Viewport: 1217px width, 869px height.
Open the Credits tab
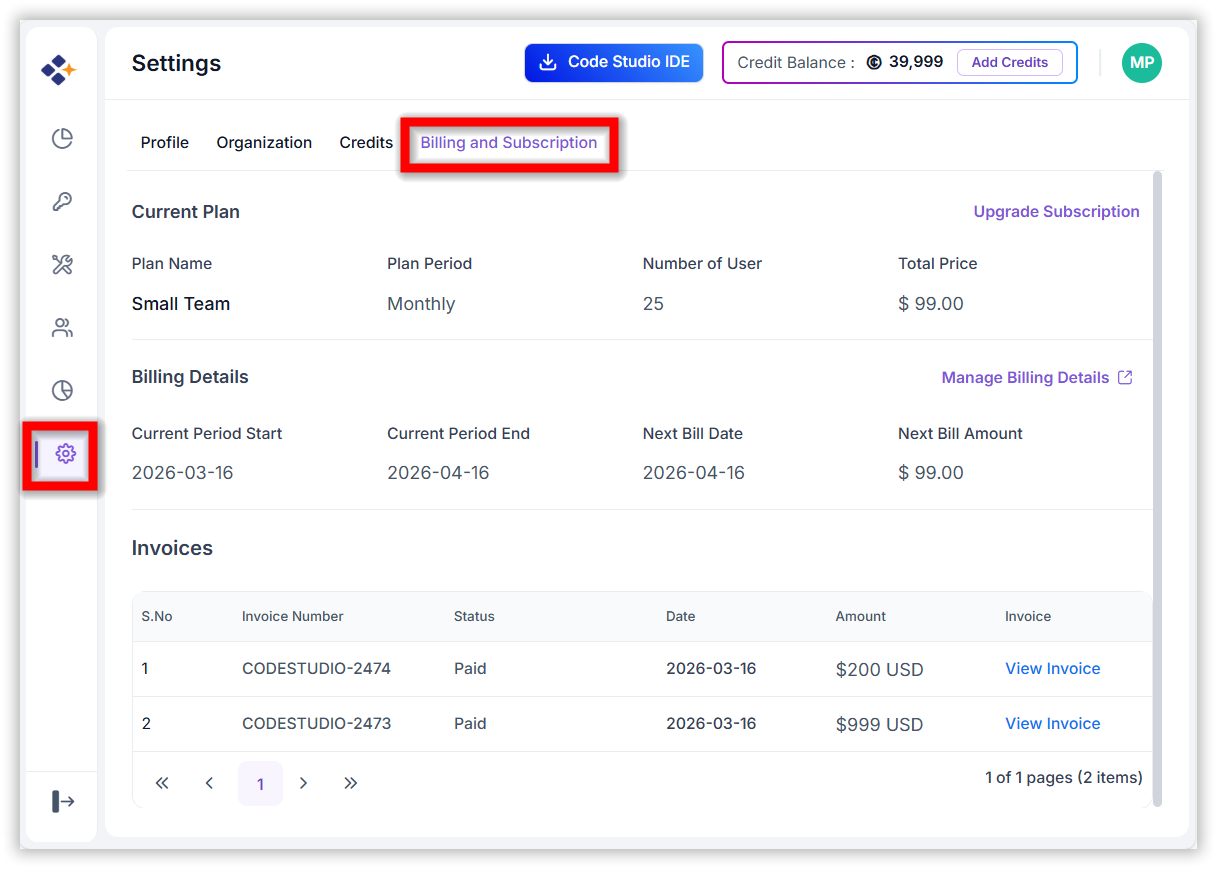tap(366, 143)
